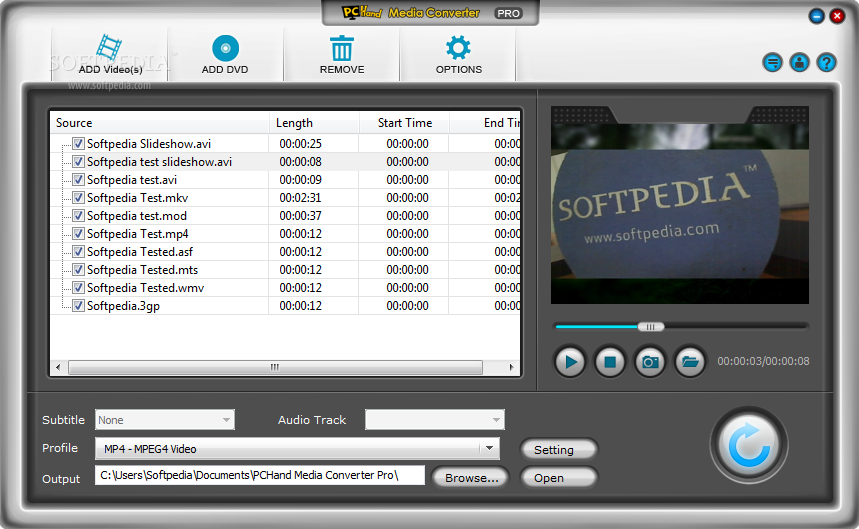The image size is (859, 529).
Task: Click the 00:00:03/00:00:08 playback time
Action: (x=763, y=361)
